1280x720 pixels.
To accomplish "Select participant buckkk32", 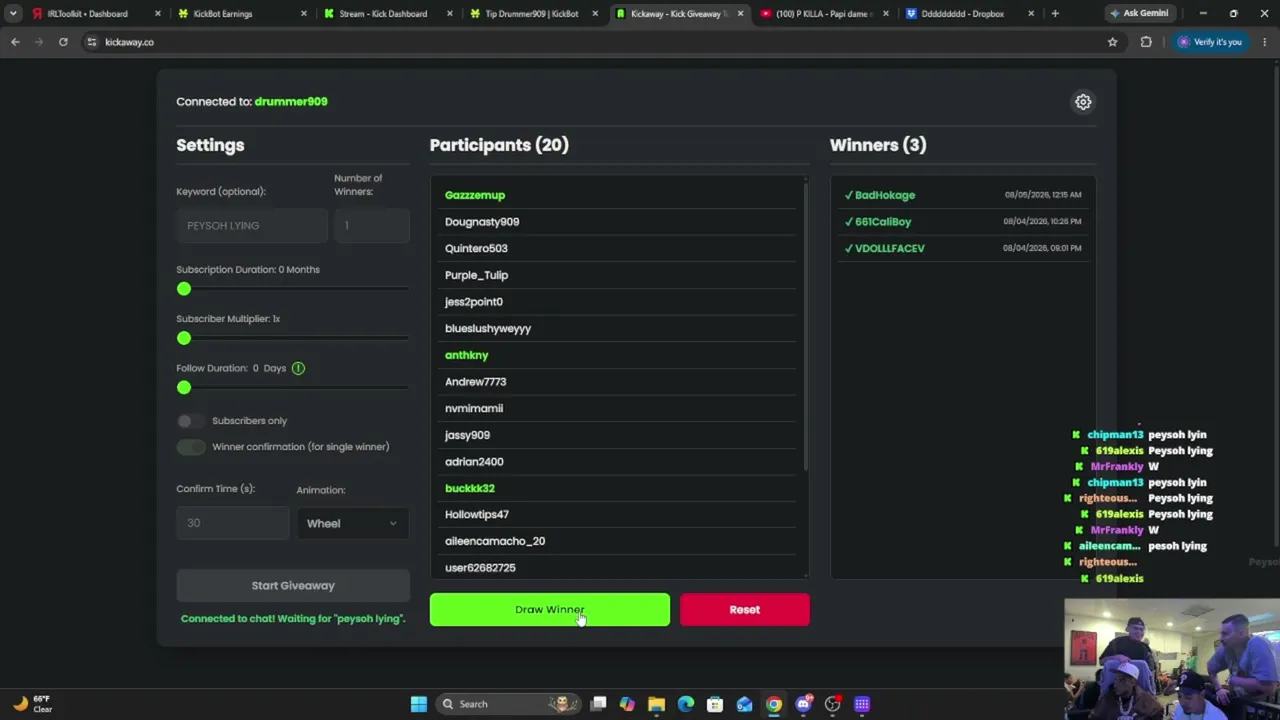I will click(470, 488).
